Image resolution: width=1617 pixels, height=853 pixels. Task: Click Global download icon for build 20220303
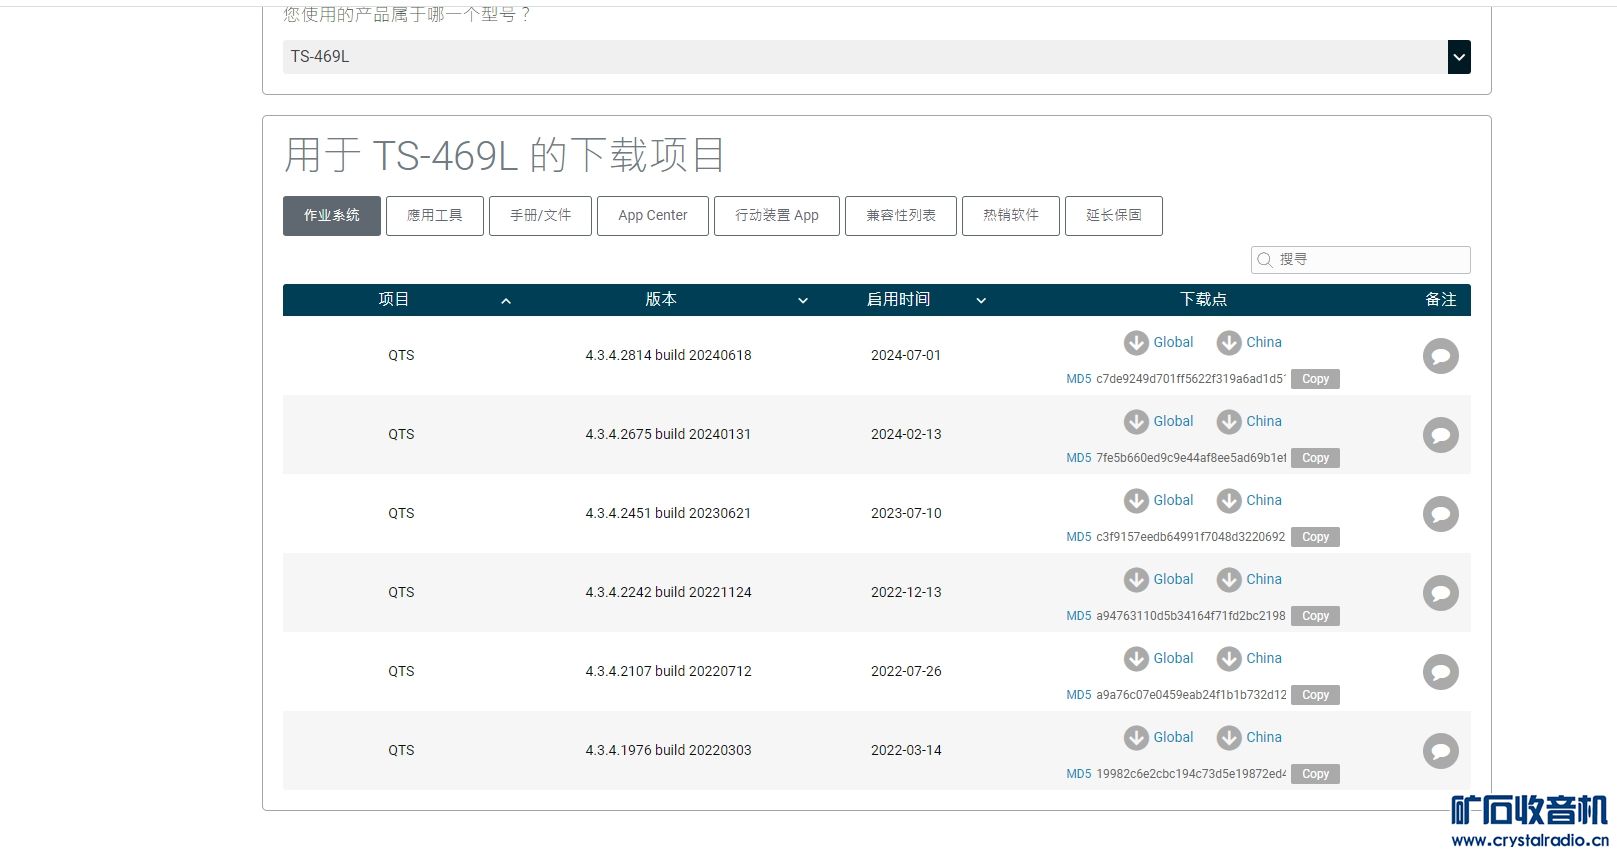click(1136, 738)
